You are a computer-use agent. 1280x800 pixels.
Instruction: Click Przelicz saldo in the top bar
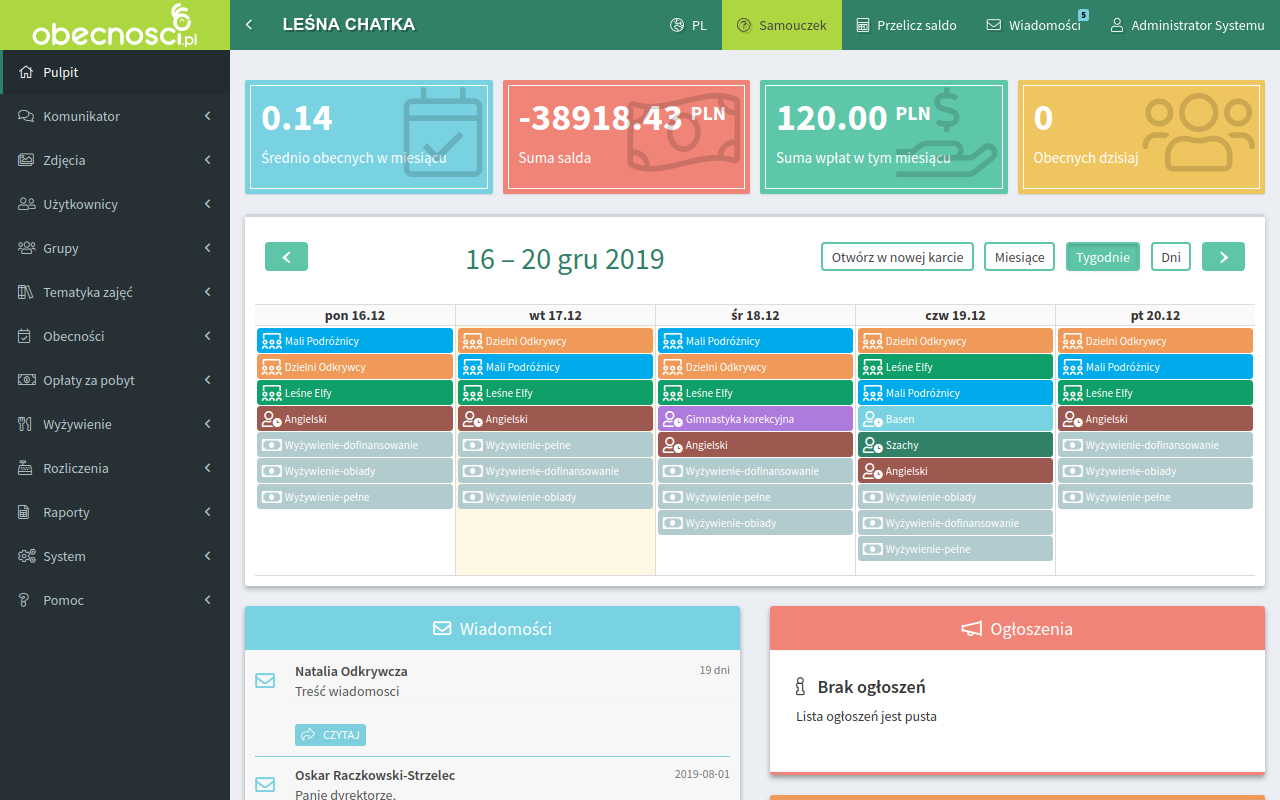tap(906, 25)
